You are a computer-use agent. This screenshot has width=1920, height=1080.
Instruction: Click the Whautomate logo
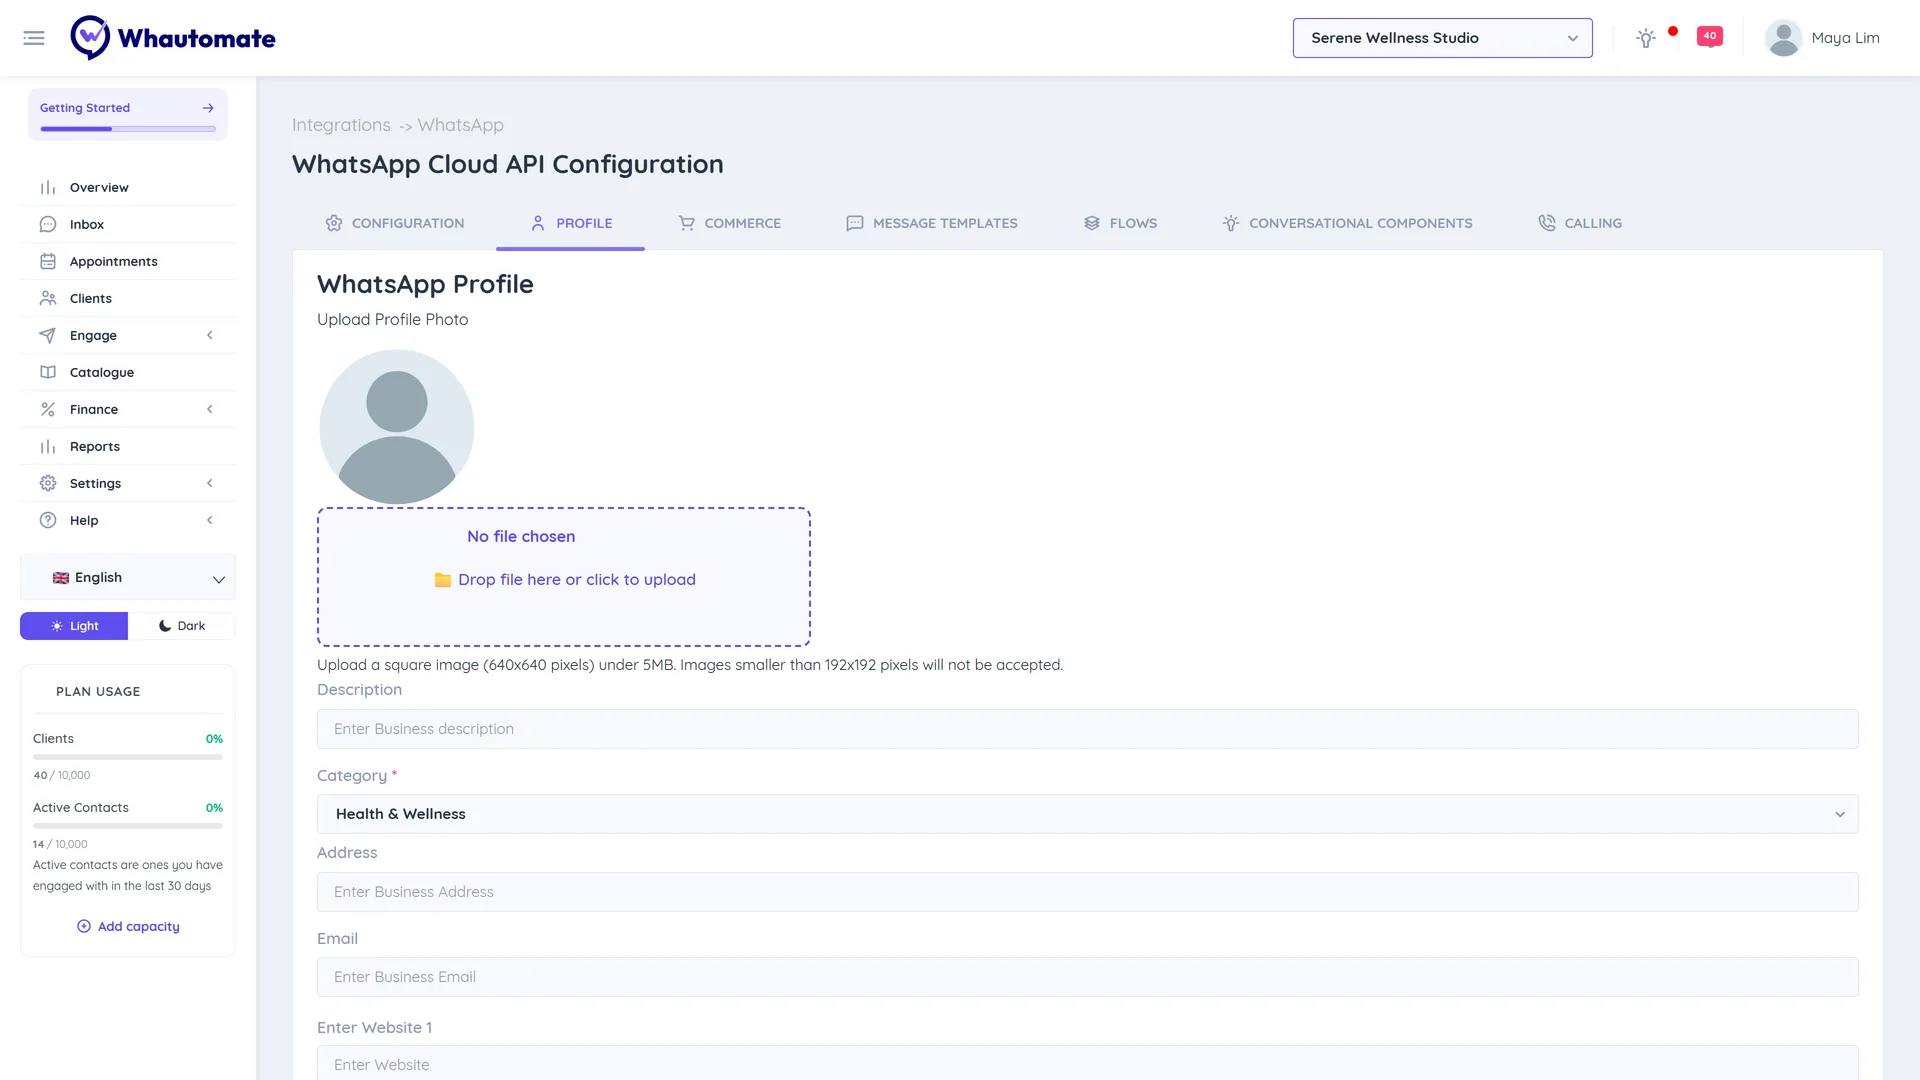click(x=173, y=38)
